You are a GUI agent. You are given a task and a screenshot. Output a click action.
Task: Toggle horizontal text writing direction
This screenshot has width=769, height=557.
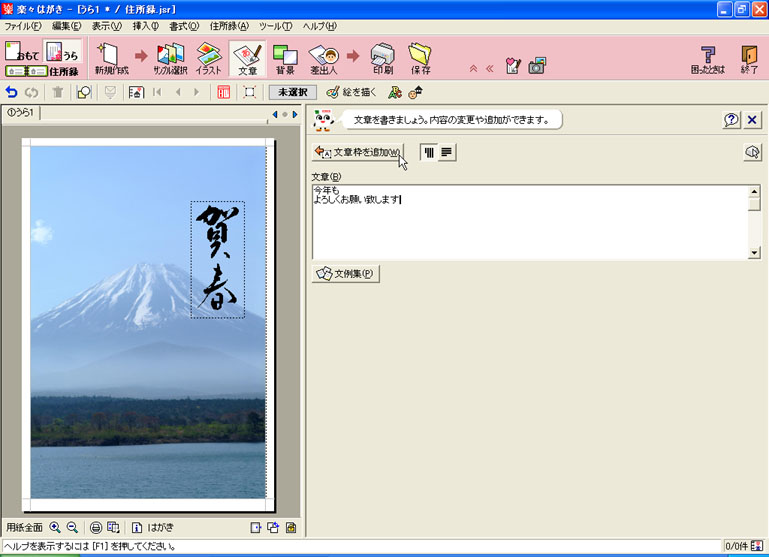[x=446, y=152]
